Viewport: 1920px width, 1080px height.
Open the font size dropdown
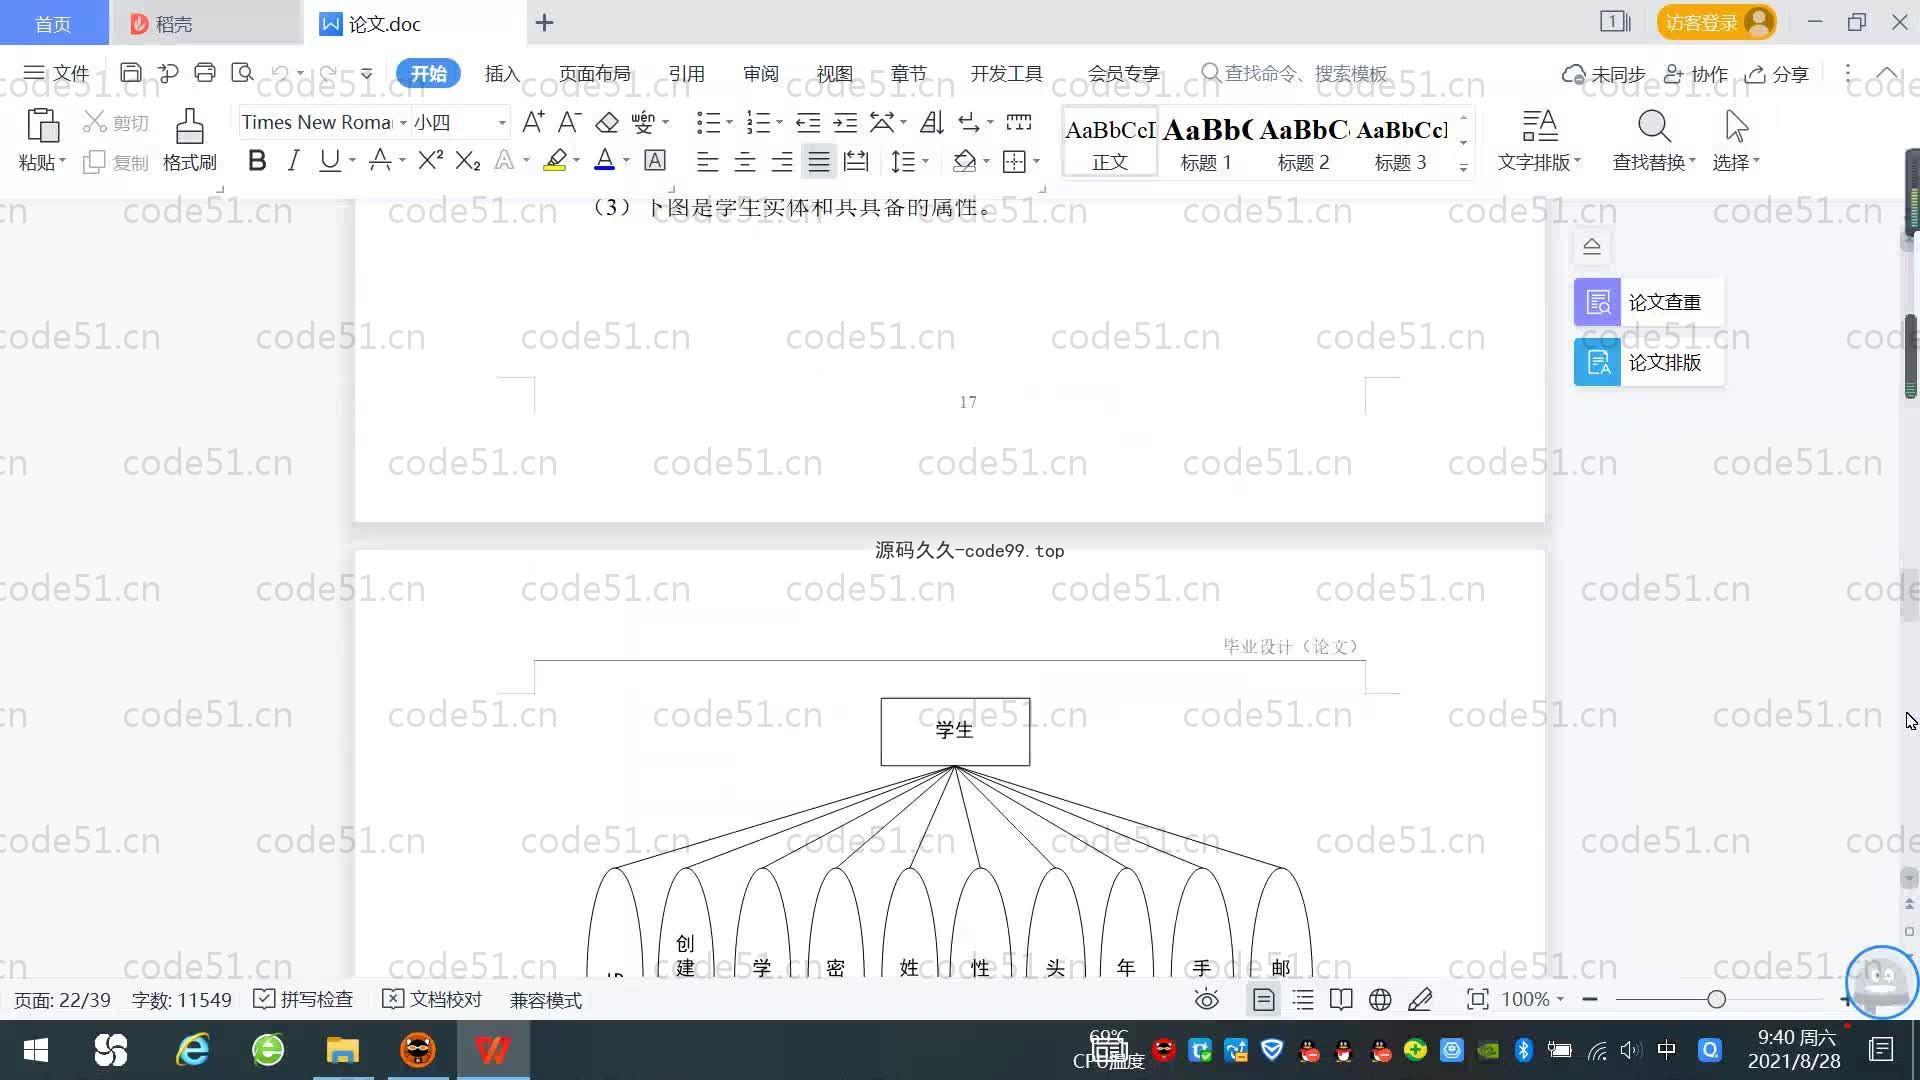(x=502, y=123)
